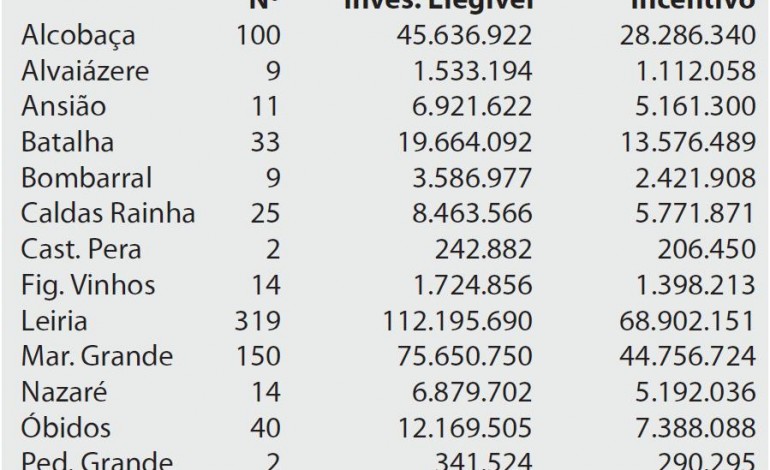Click the incentive value 68.902.151

(x=685, y=322)
